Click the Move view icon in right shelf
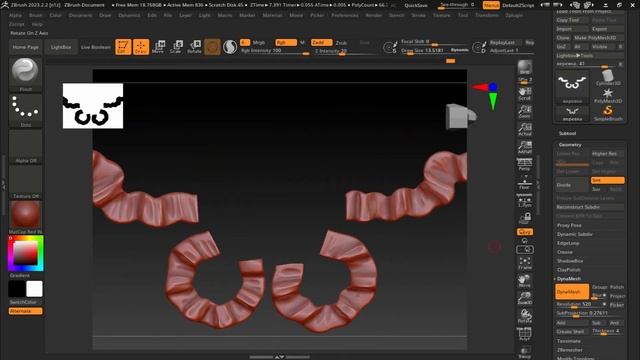The image size is (640, 360). [x=524, y=281]
